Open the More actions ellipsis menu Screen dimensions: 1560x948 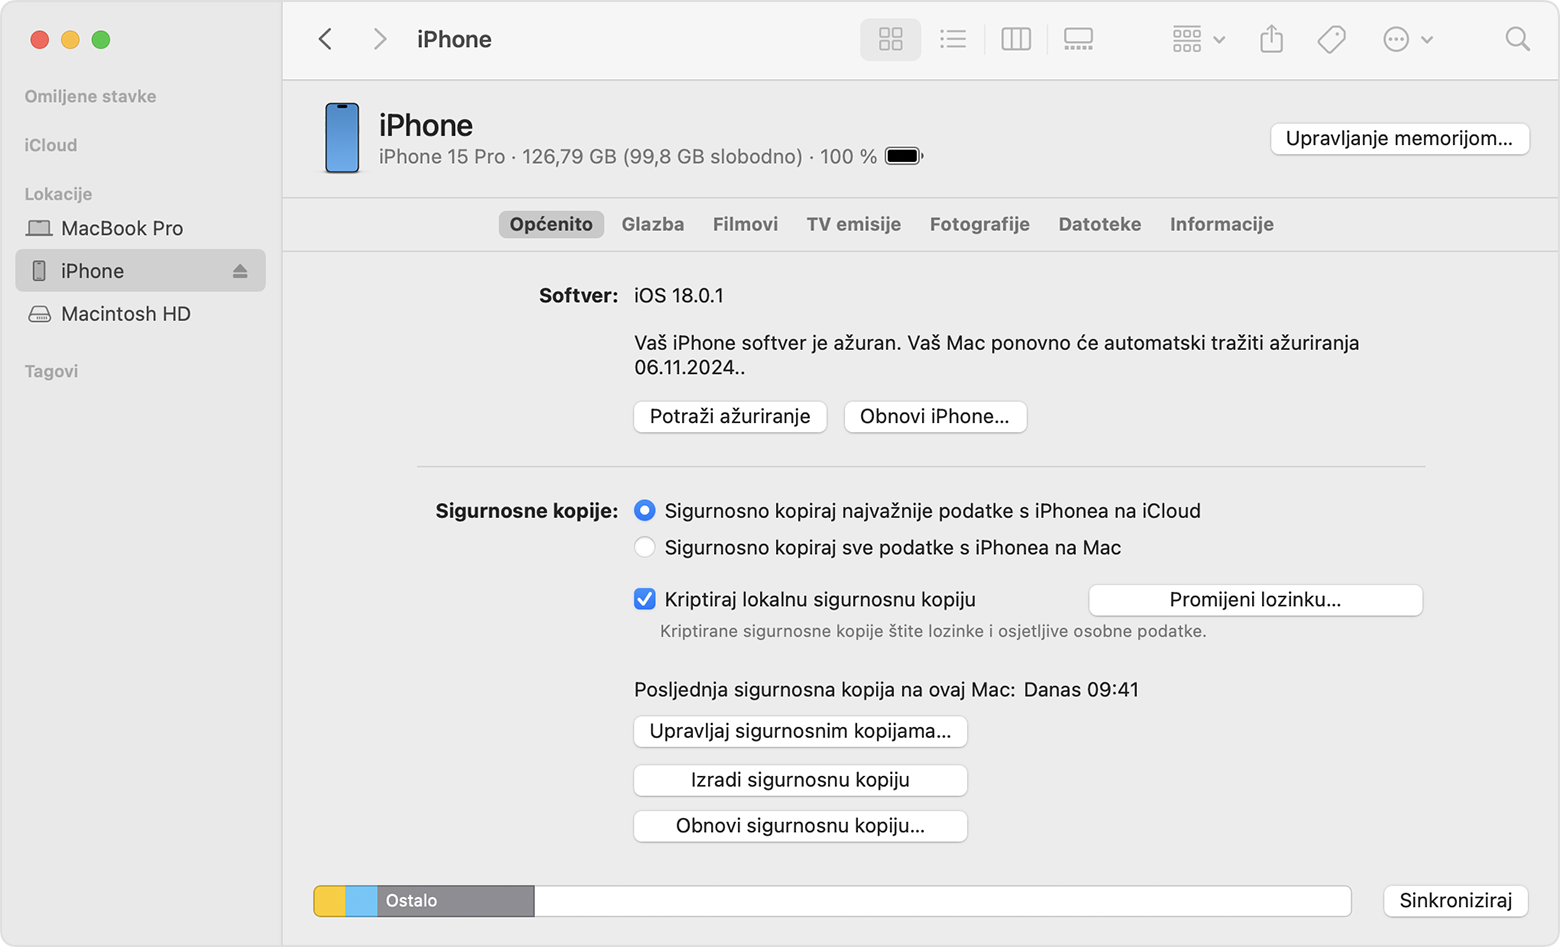(x=1407, y=39)
